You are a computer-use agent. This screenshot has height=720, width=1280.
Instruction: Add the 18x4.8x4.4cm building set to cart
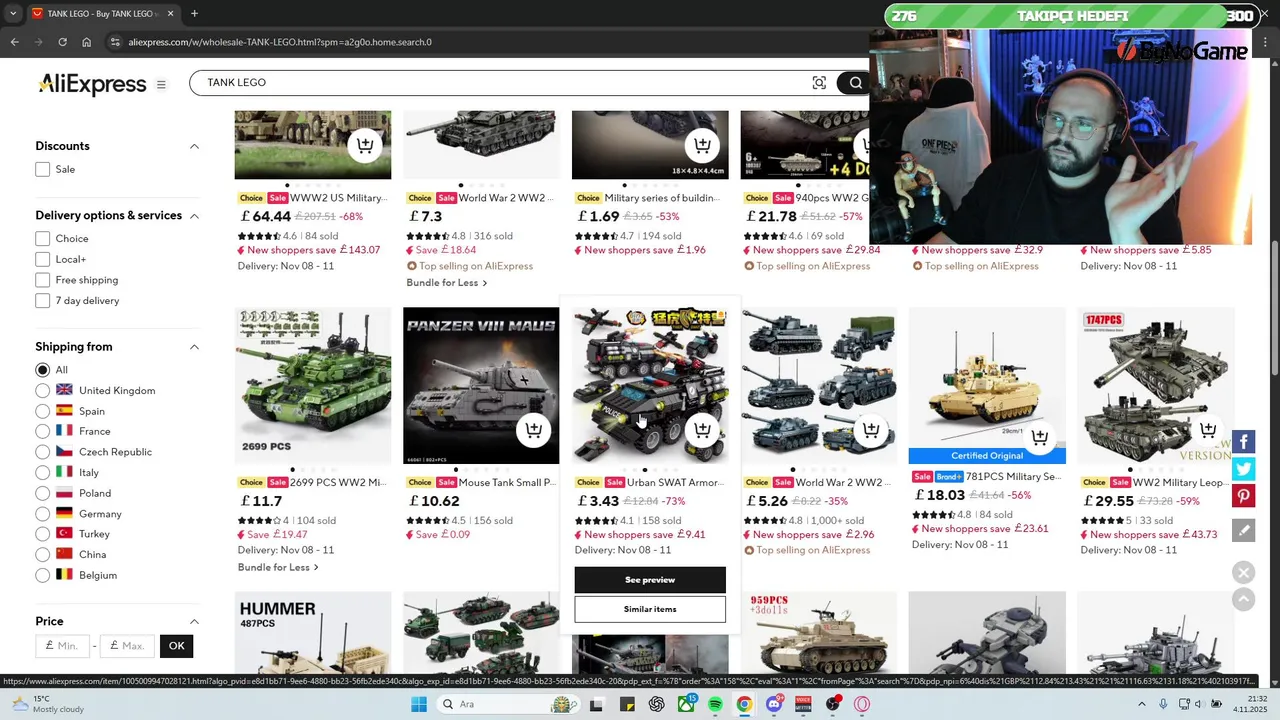(702, 146)
